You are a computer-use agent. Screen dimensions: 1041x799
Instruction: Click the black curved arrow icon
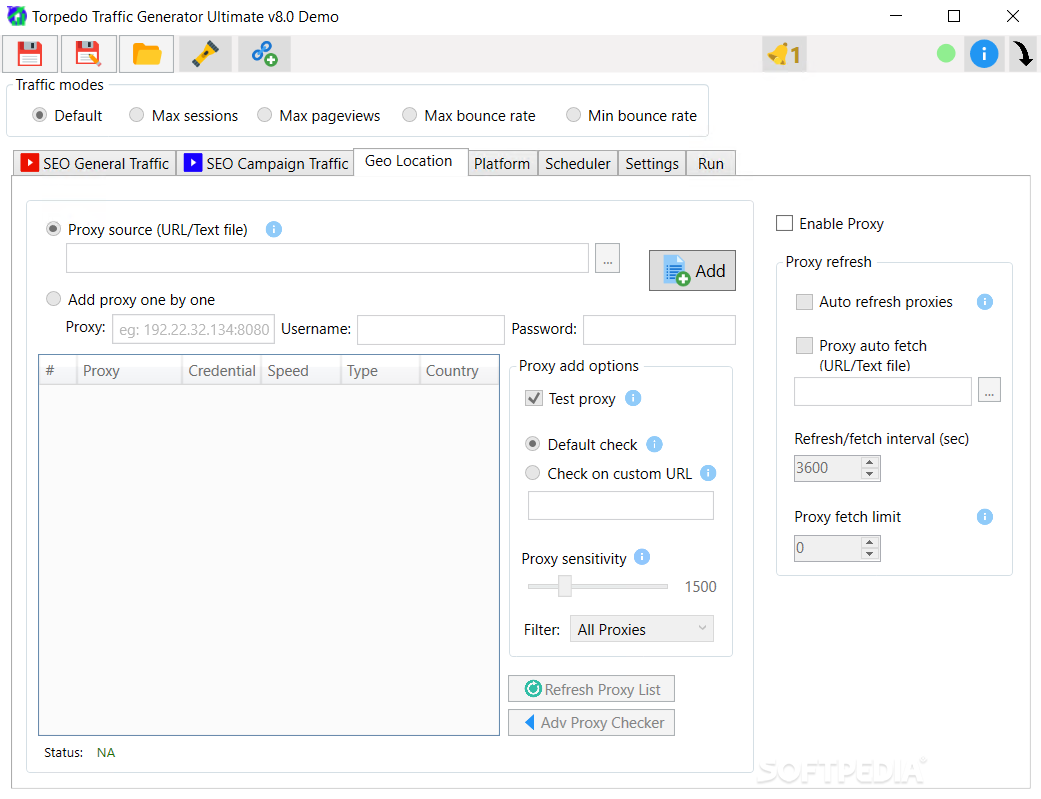pos(1023,54)
